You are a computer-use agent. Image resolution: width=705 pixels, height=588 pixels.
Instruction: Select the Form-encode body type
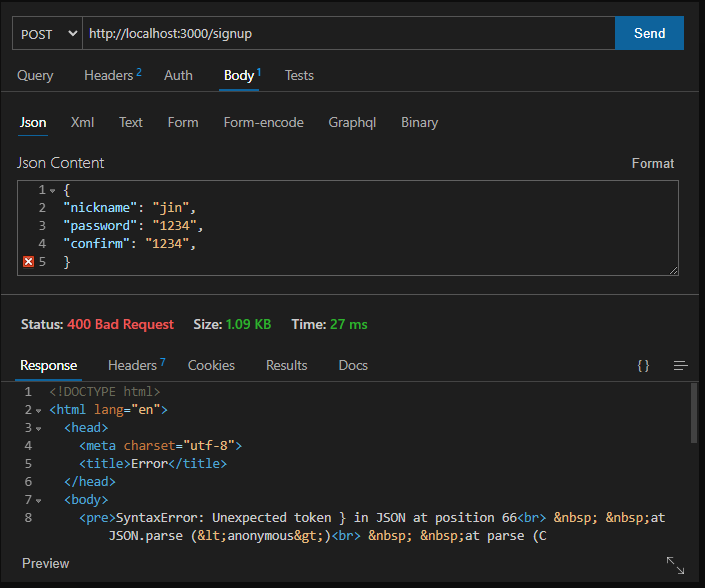coord(263,122)
